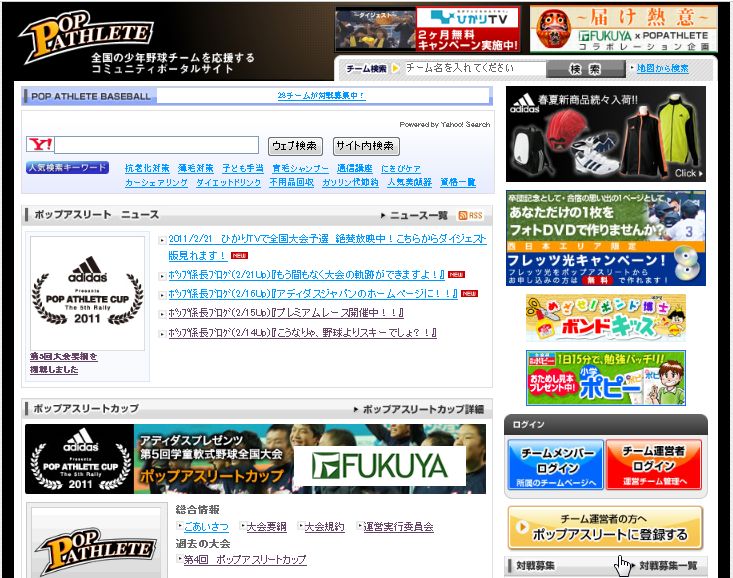Click keyword link カーシェアリング
The width and height of the screenshot is (733, 578).
[x=156, y=182]
